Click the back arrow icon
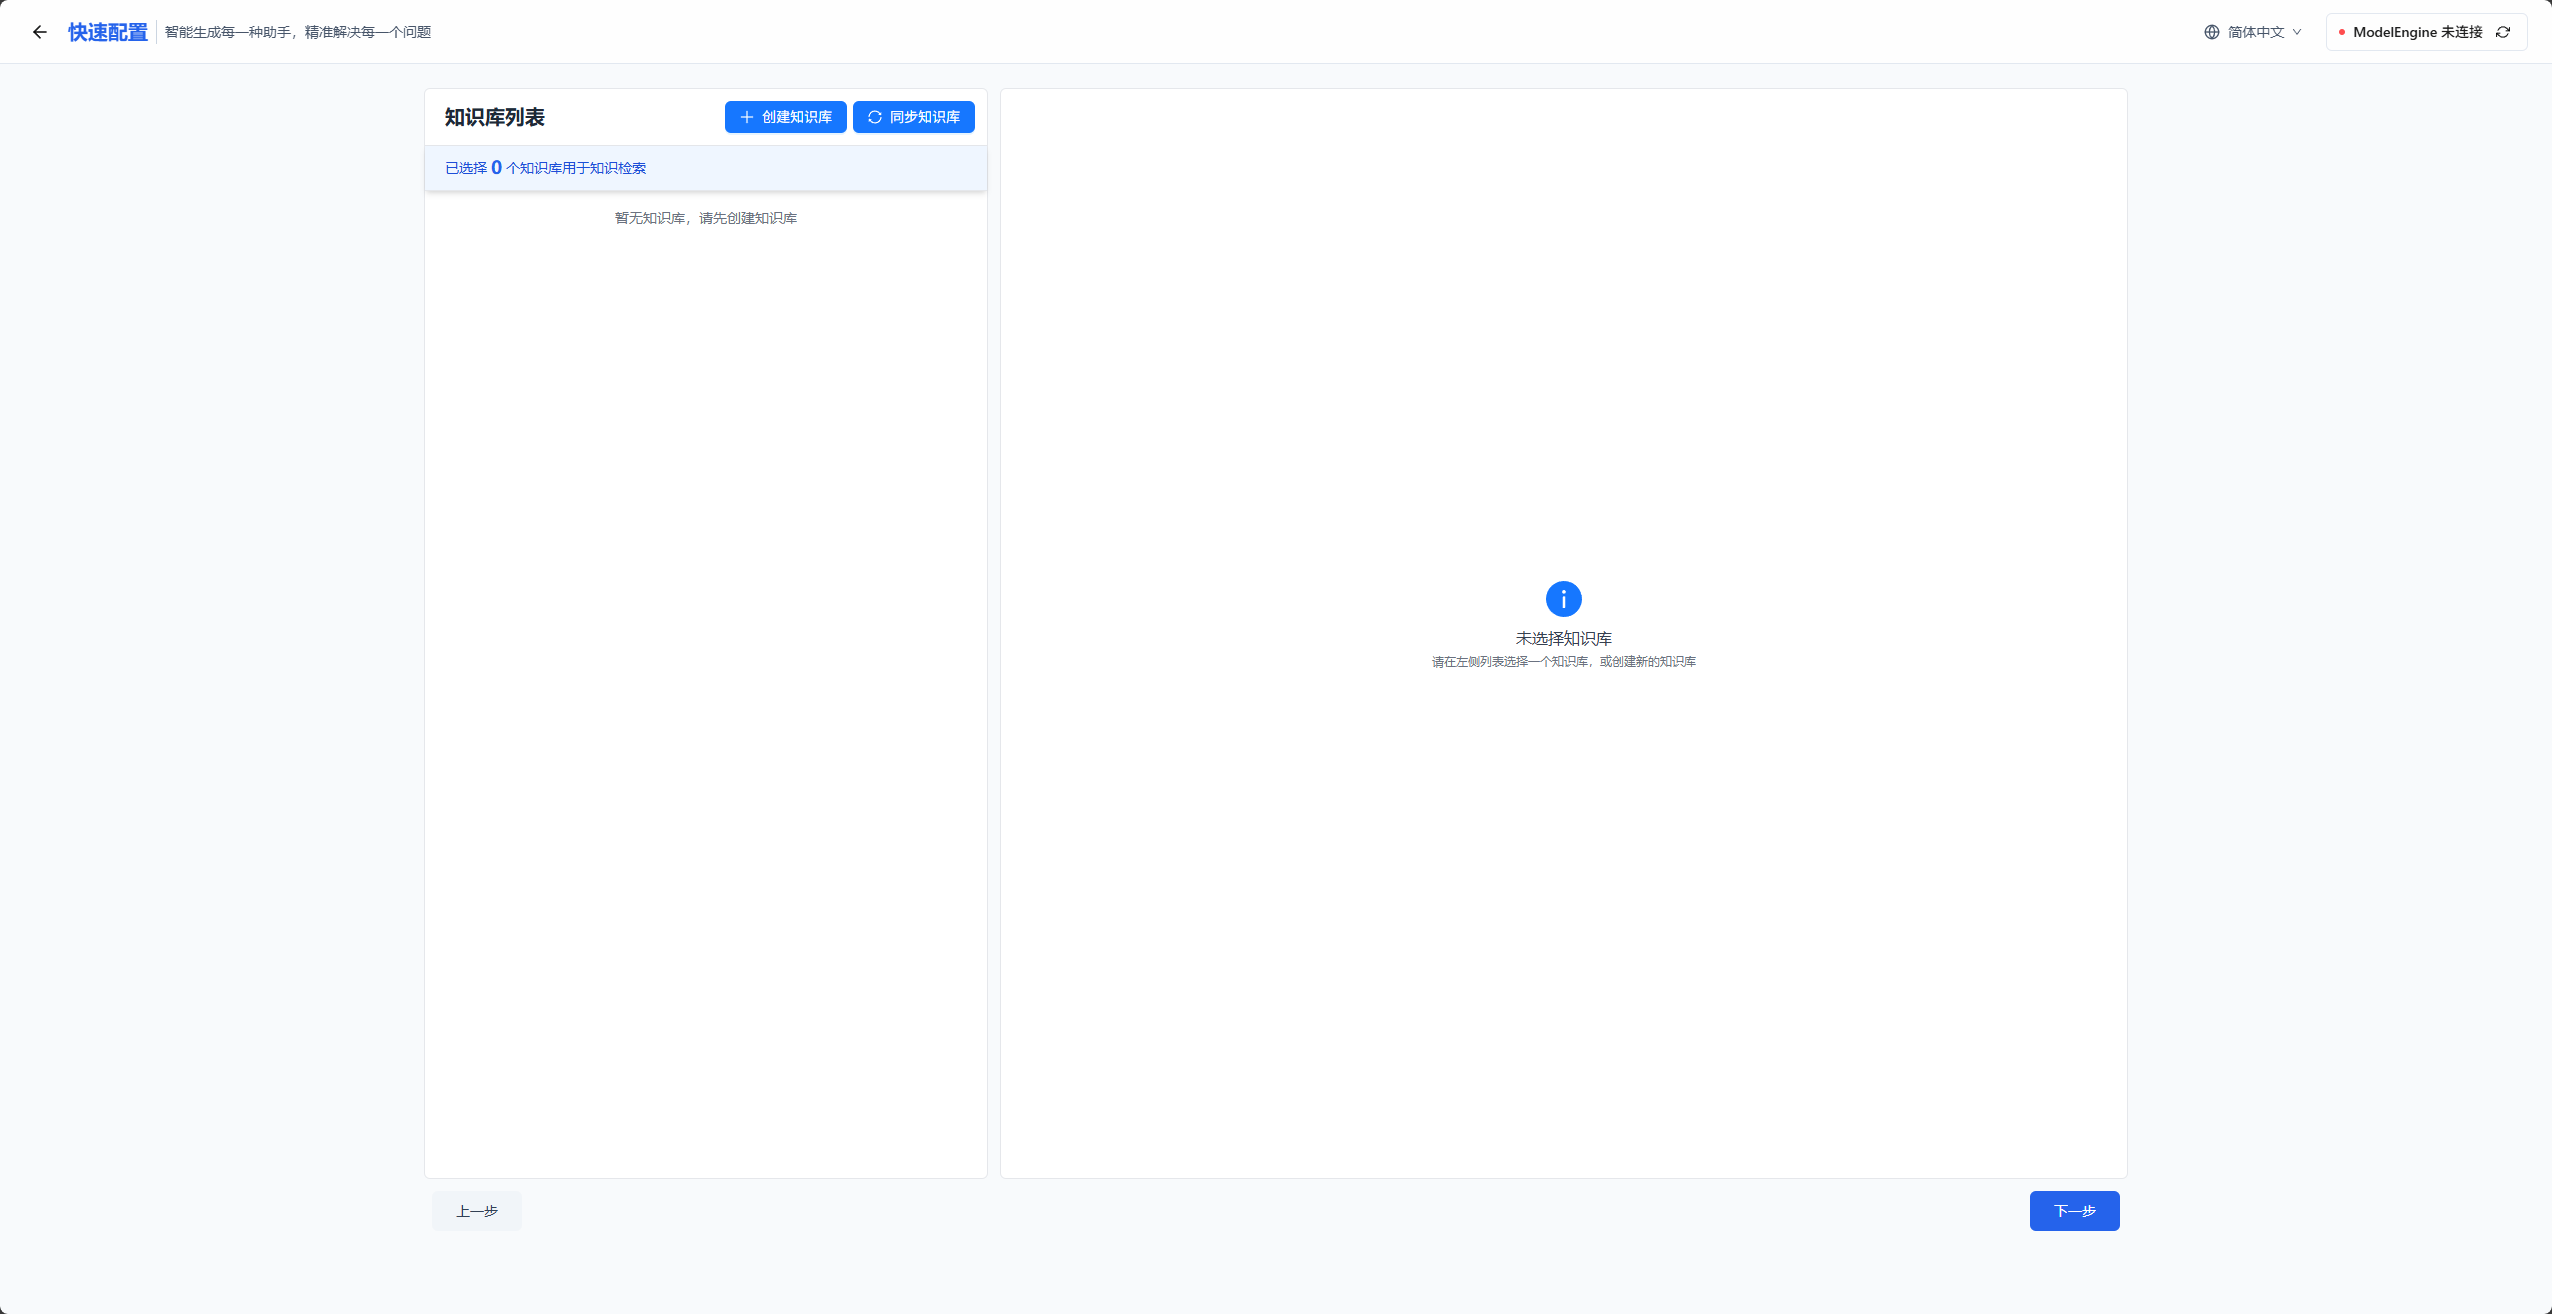Image resolution: width=2552 pixels, height=1314 pixels. click(40, 32)
